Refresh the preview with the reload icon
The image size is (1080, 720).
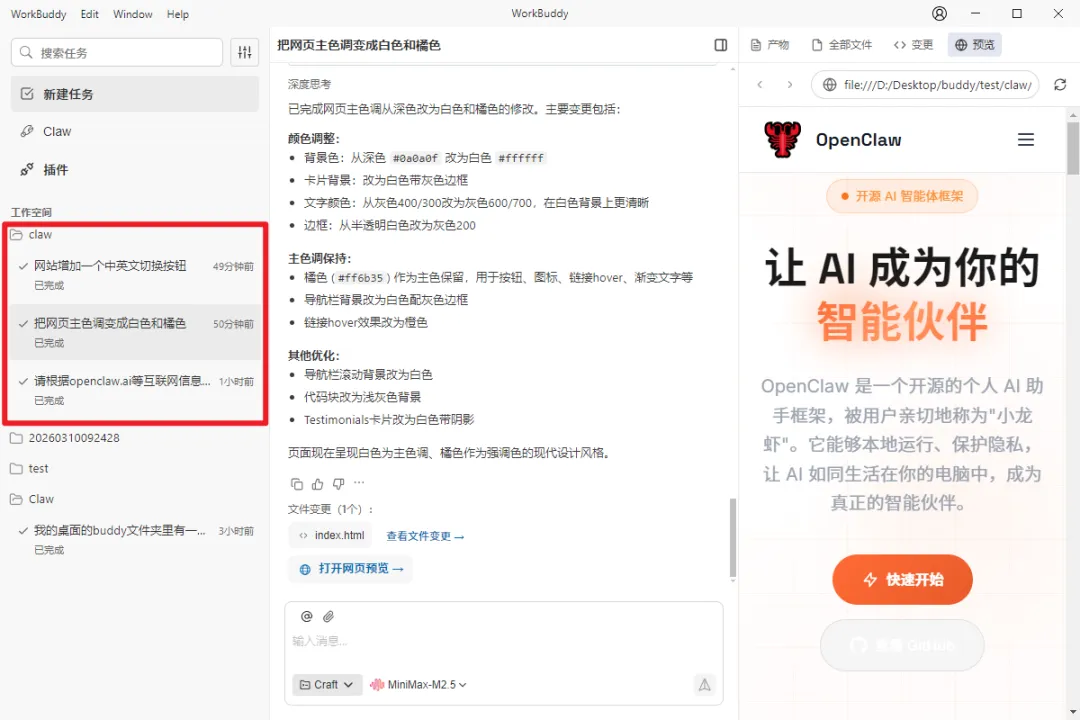(1060, 85)
